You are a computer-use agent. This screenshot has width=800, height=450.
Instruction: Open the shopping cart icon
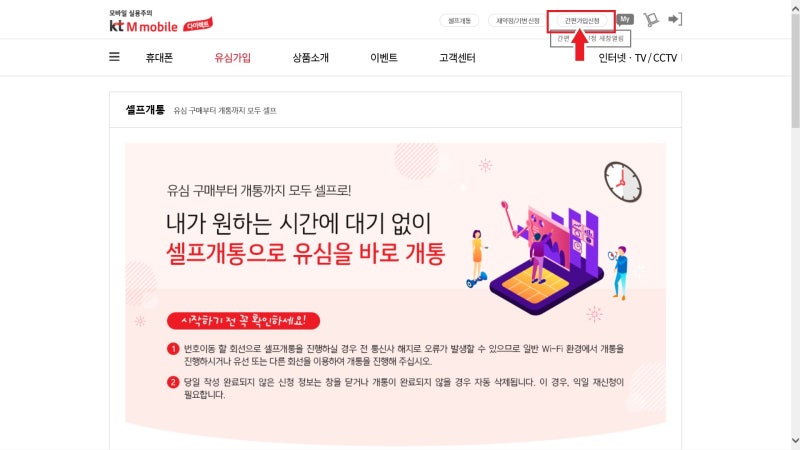651,19
